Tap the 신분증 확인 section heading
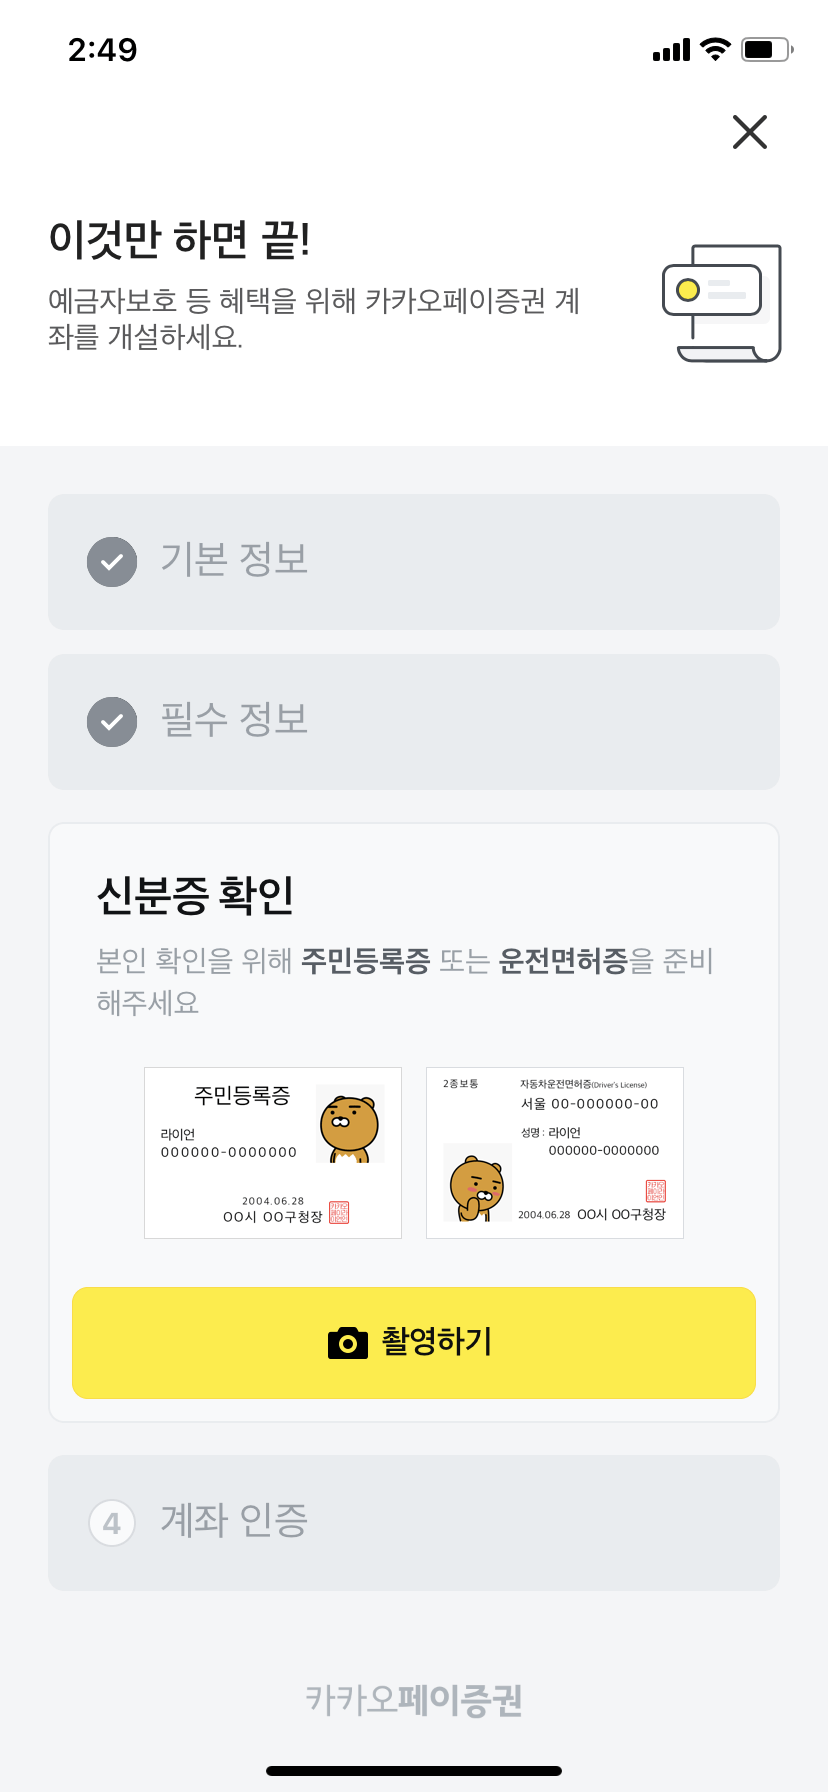This screenshot has height=1792, width=828. pos(195,895)
